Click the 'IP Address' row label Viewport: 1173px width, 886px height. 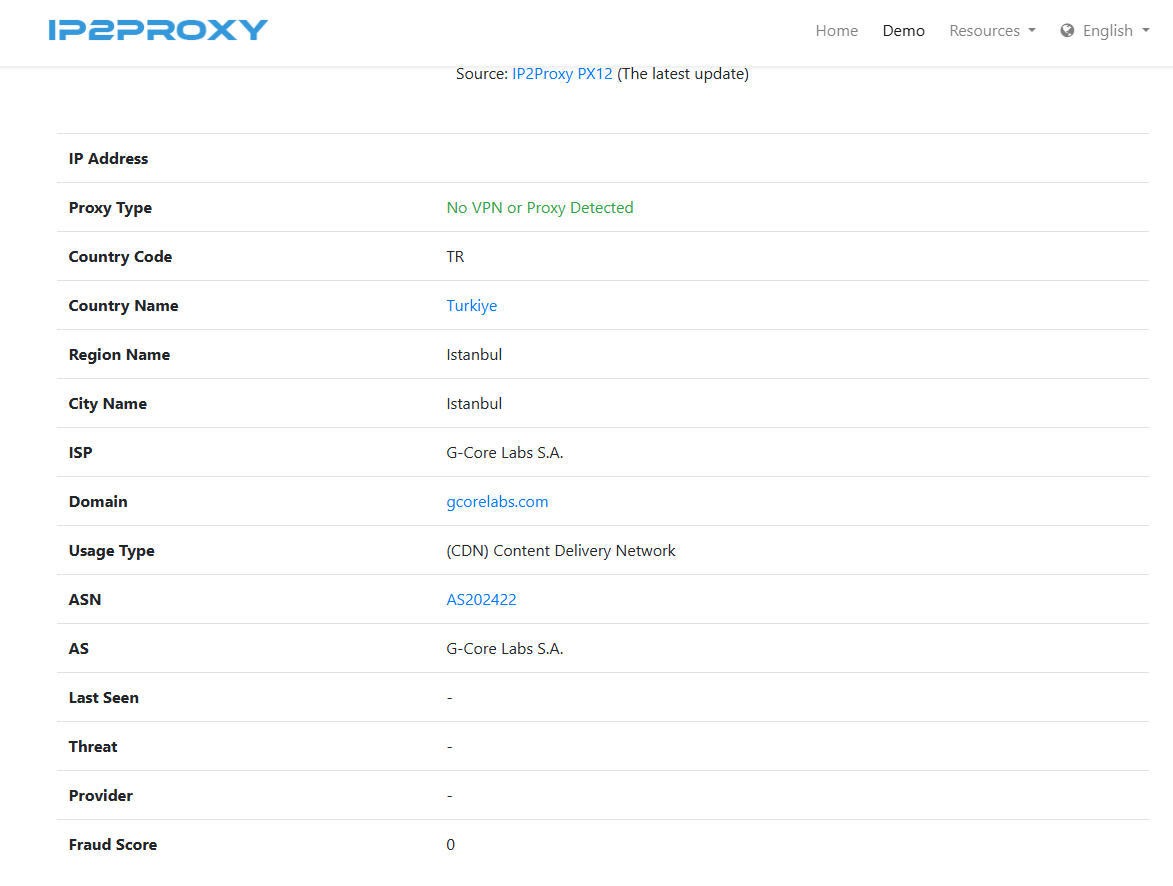tap(108, 159)
